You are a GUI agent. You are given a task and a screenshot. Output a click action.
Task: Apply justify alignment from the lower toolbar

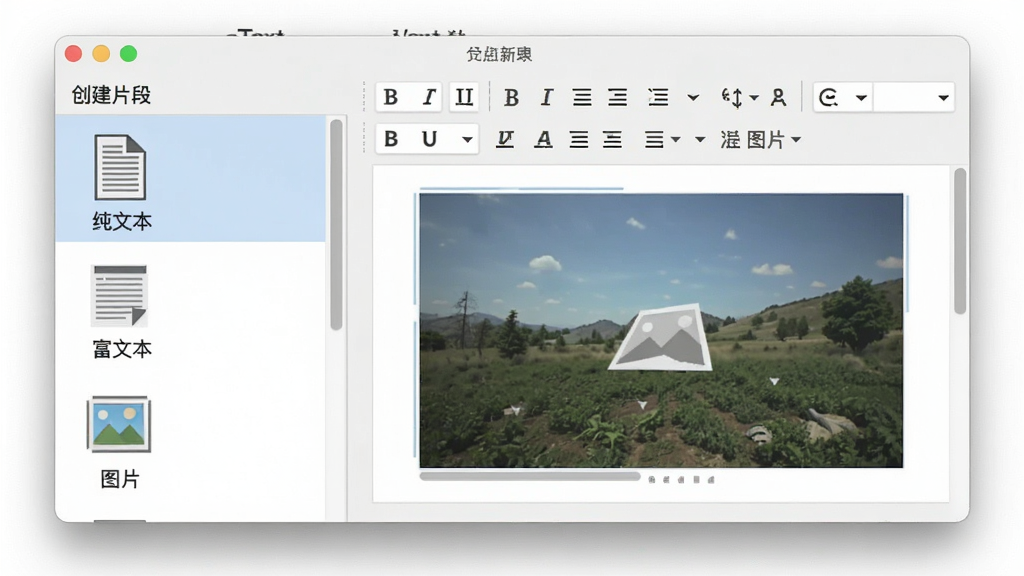click(579, 139)
